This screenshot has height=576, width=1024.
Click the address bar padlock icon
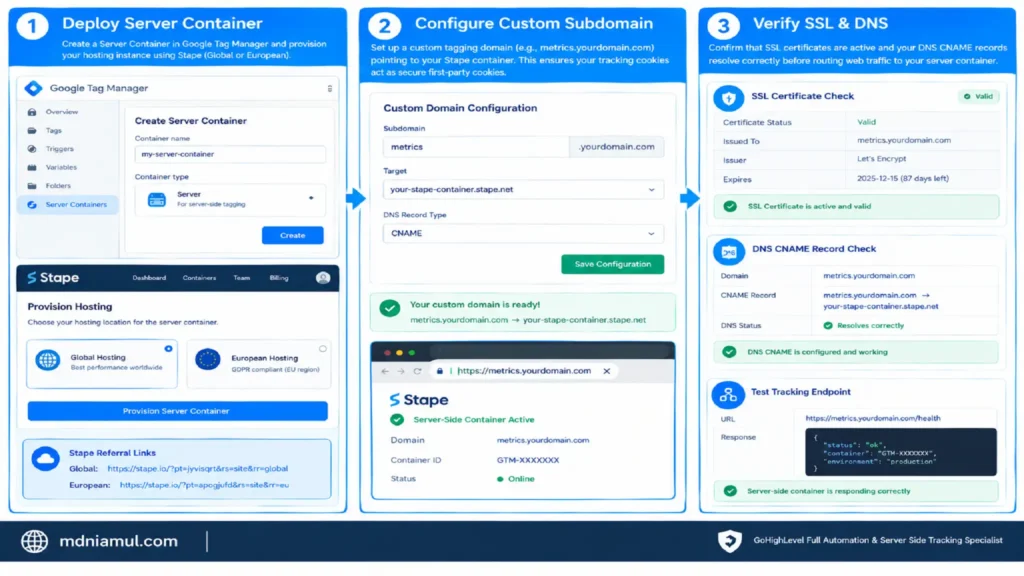click(x=440, y=371)
